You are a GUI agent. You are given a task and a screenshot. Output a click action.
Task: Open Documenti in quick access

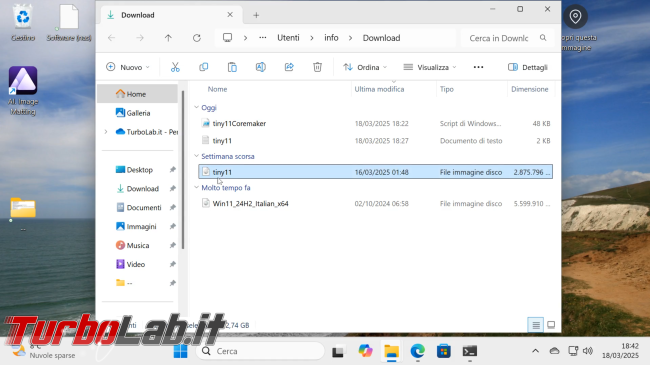coord(138,207)
